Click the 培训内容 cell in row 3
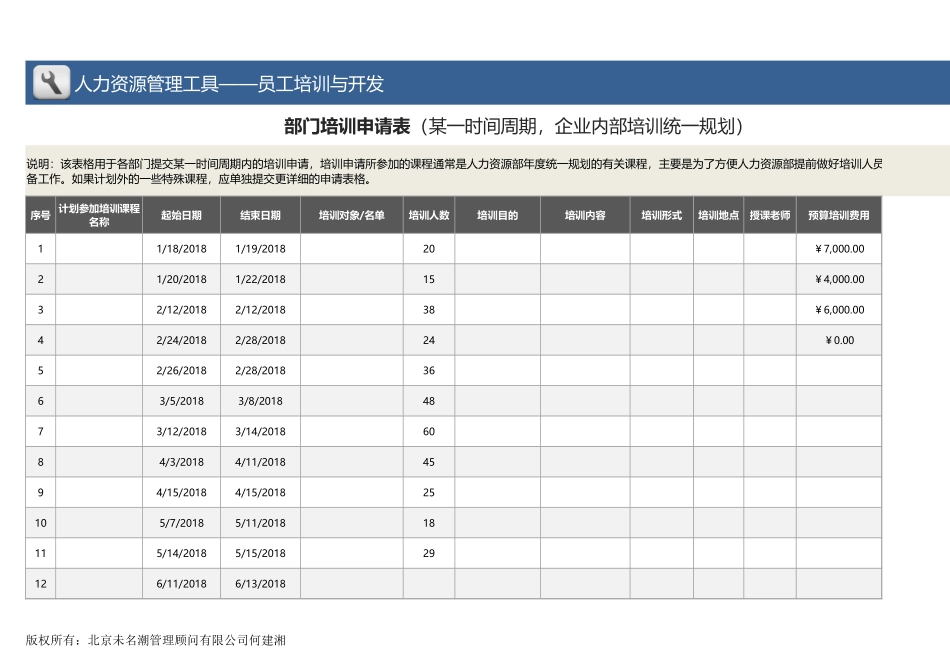Image resolution: width=950 pixels, height=672 pixels. (x=585, y=310)
